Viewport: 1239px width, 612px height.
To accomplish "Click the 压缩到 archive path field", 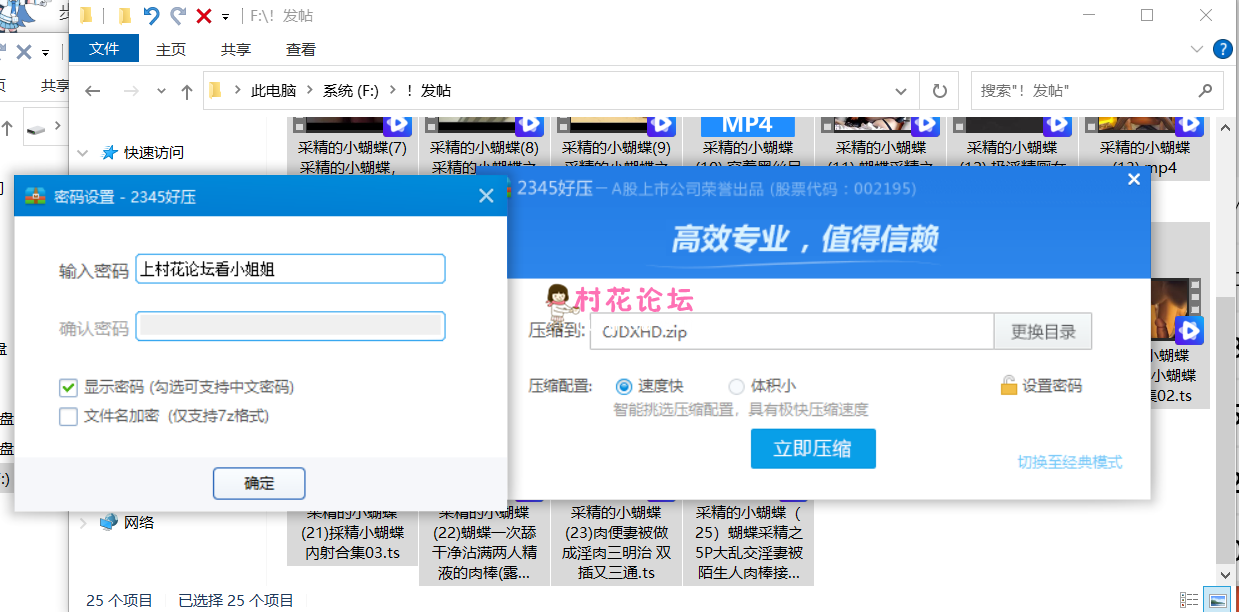I will (x=792, y=332).
